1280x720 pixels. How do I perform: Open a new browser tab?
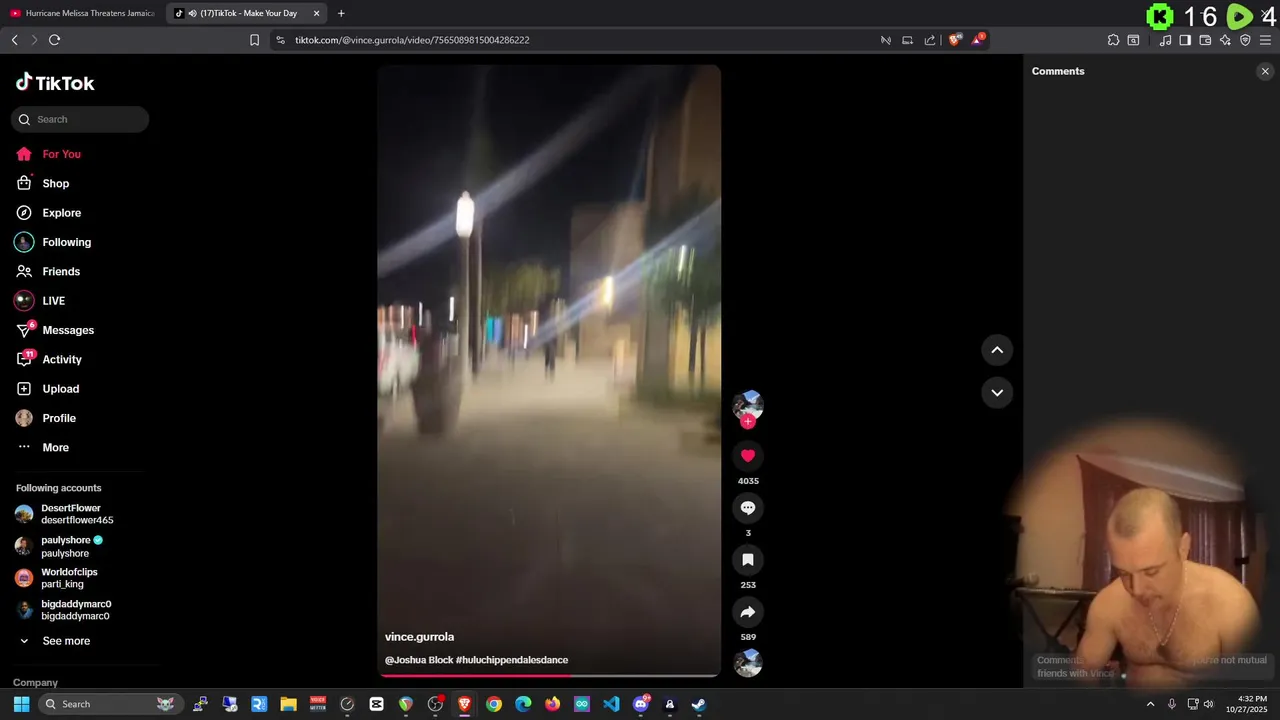(341, 13)
